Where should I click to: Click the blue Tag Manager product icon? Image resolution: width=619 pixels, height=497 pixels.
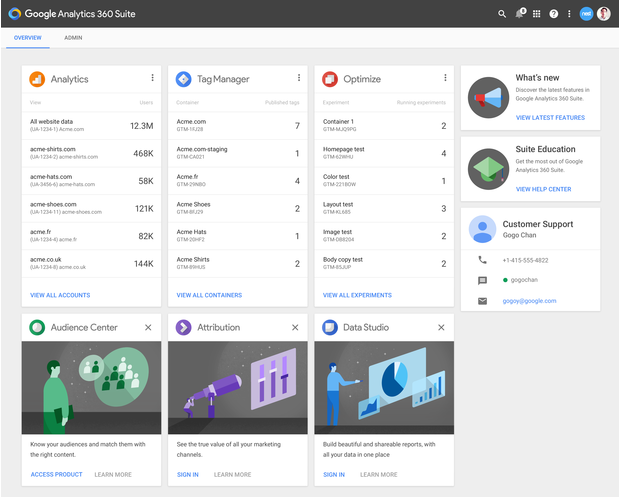(x=184, y=79)
